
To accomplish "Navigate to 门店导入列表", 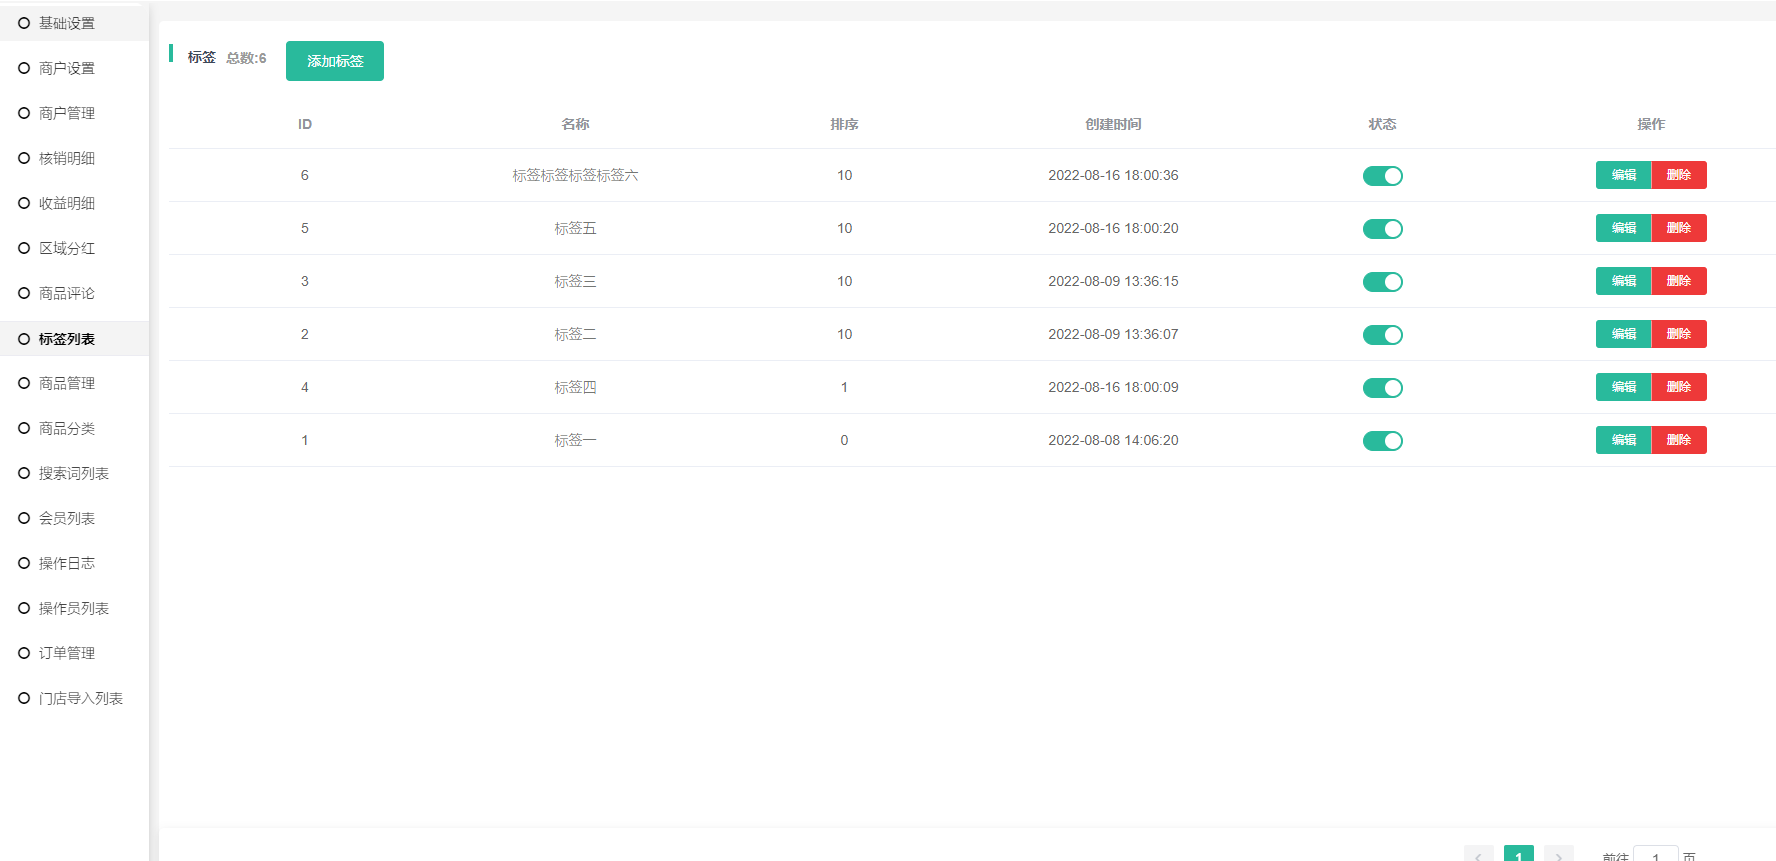I will click(81, 698).
